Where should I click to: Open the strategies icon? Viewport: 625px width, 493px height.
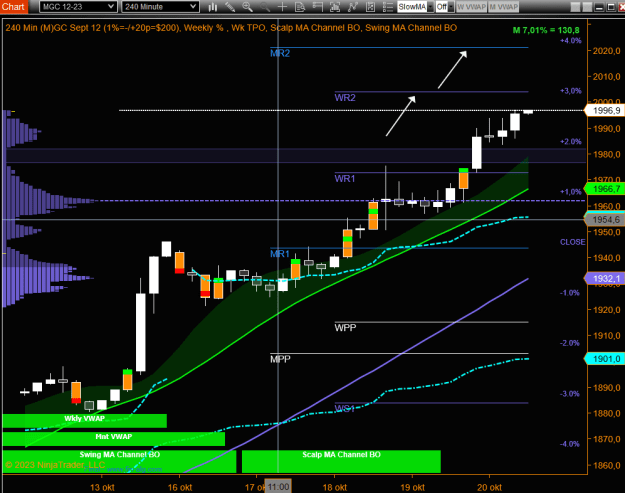pyautogui.click(x=370, y=7)
